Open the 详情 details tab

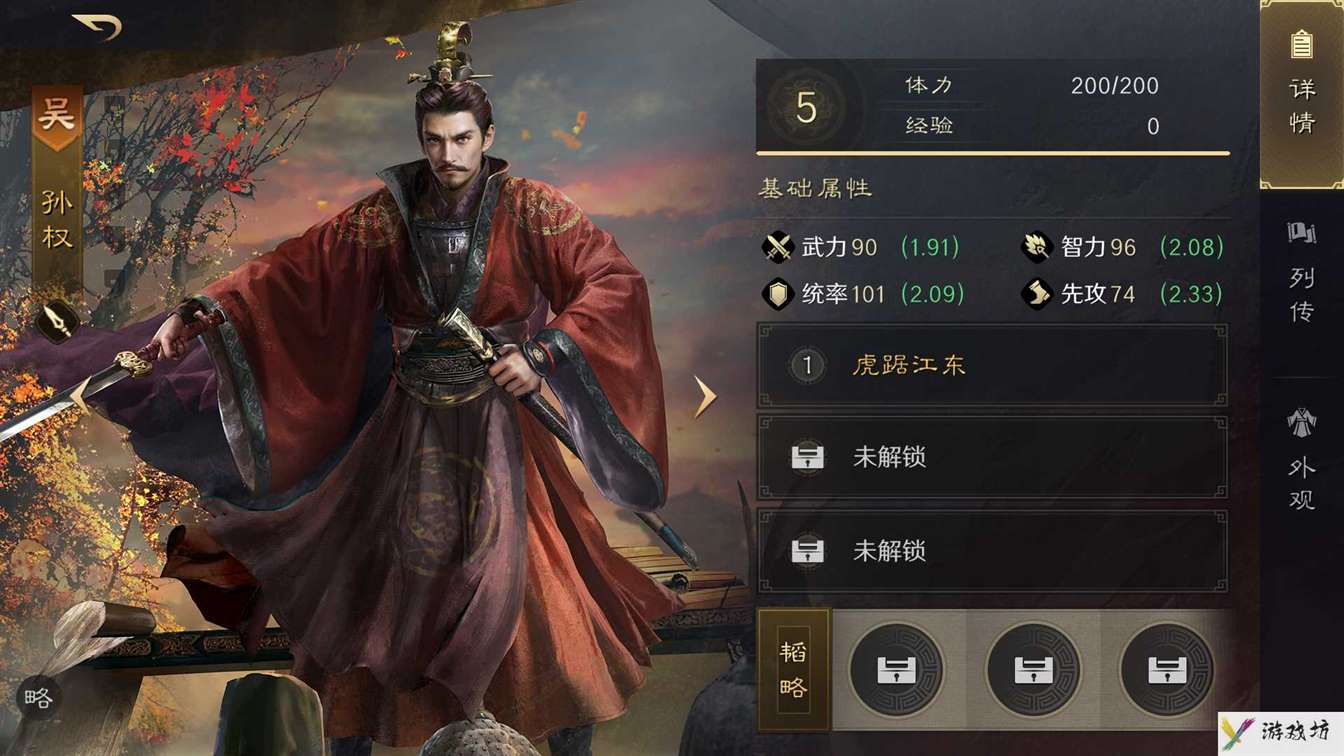[x=1301, y=94]
